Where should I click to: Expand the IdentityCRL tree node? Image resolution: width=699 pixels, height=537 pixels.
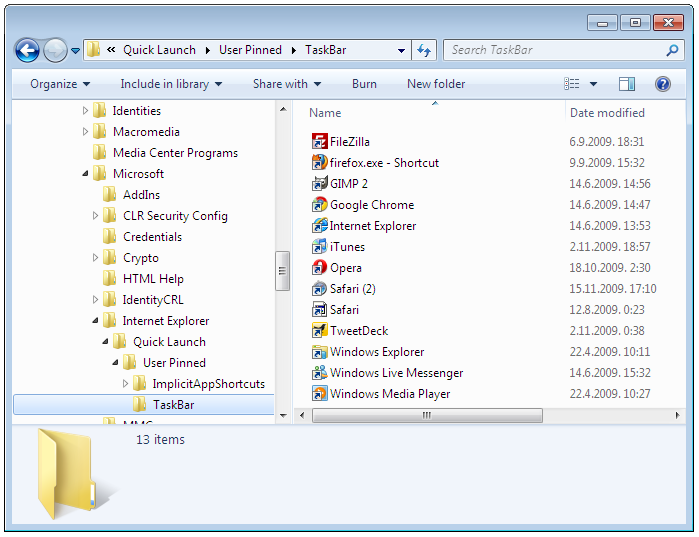[x=95, y=299]
